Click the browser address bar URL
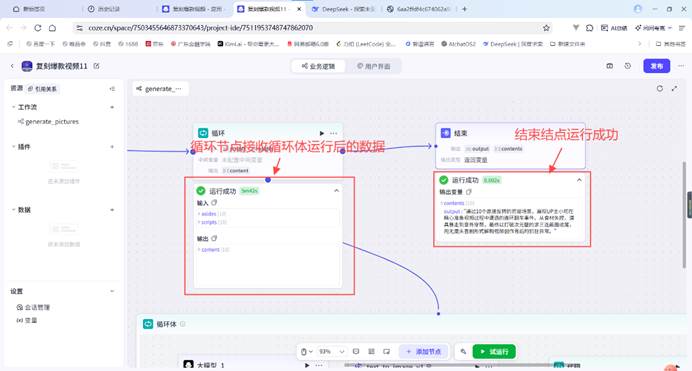Screen dimensions: 692x371 [200, 28]
